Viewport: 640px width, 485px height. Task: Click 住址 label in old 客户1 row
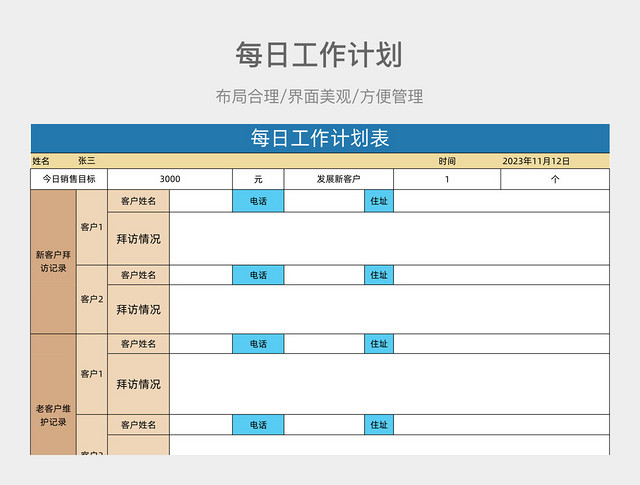coord(379,344)
